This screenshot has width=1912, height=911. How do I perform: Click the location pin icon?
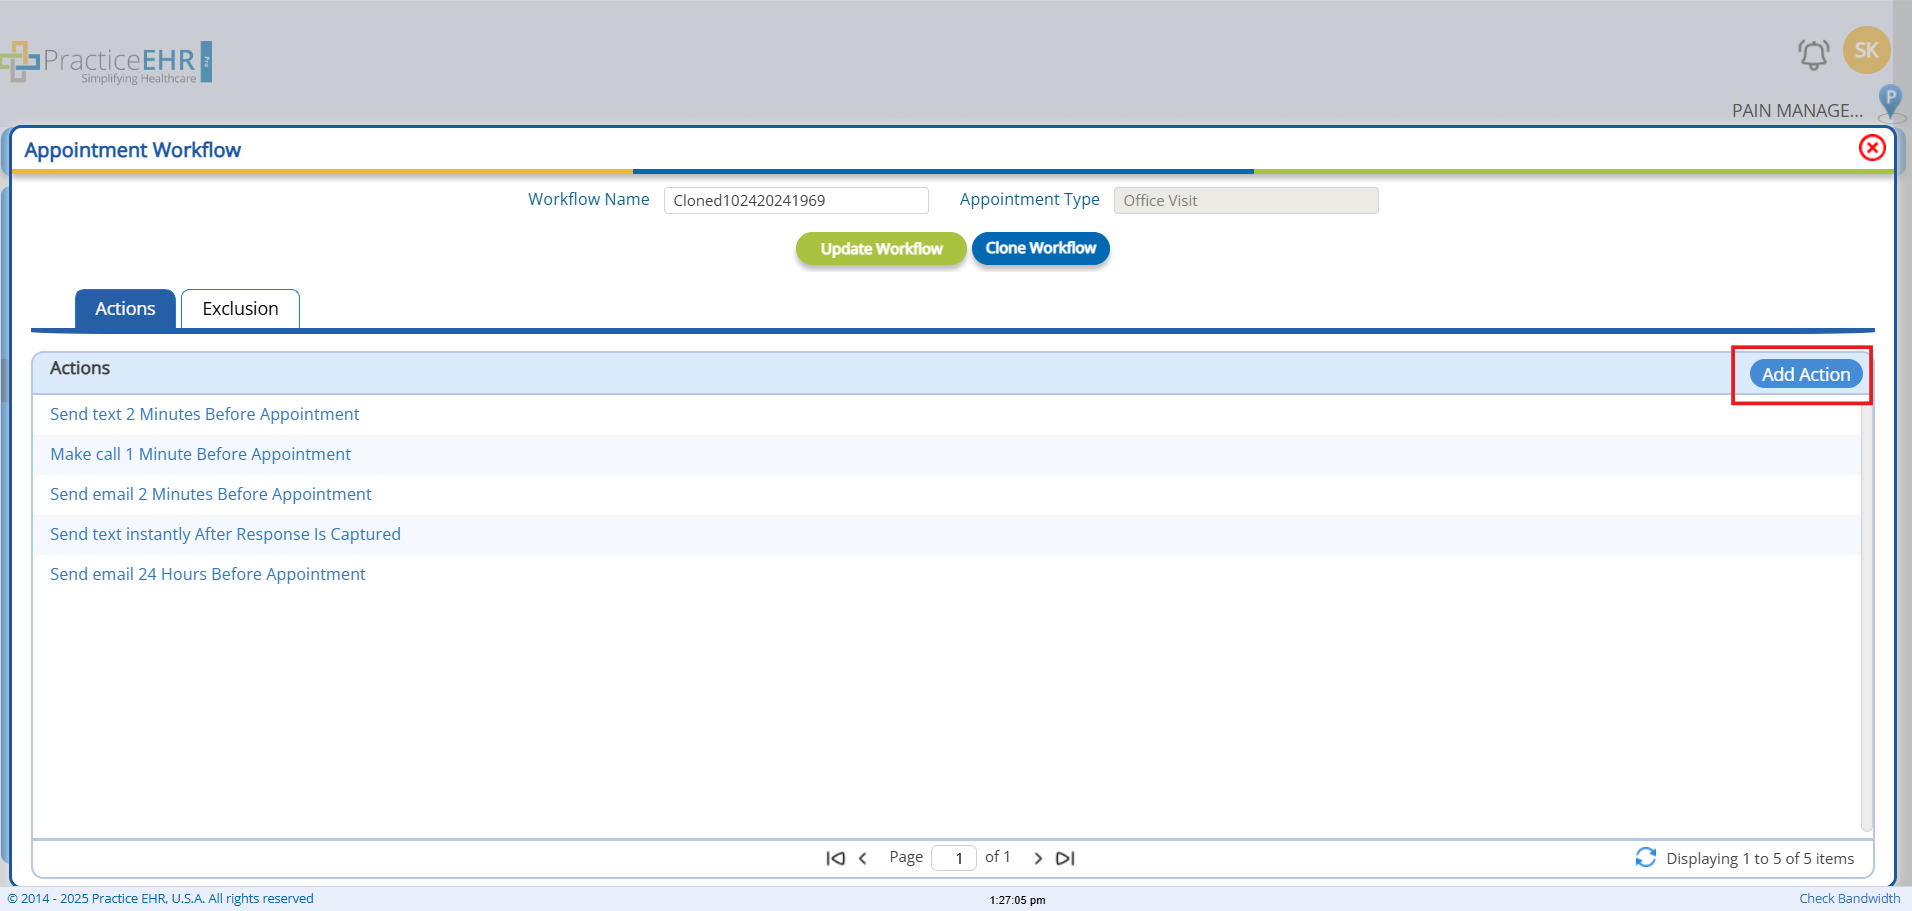pyautogui.click(x=1889, y=101)
